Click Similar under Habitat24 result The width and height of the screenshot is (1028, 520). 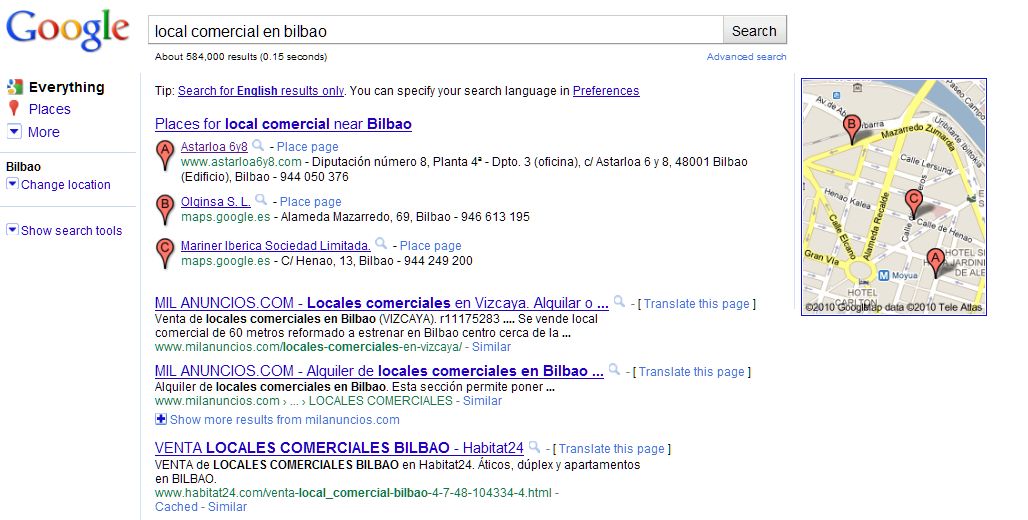tap(227, 507)
